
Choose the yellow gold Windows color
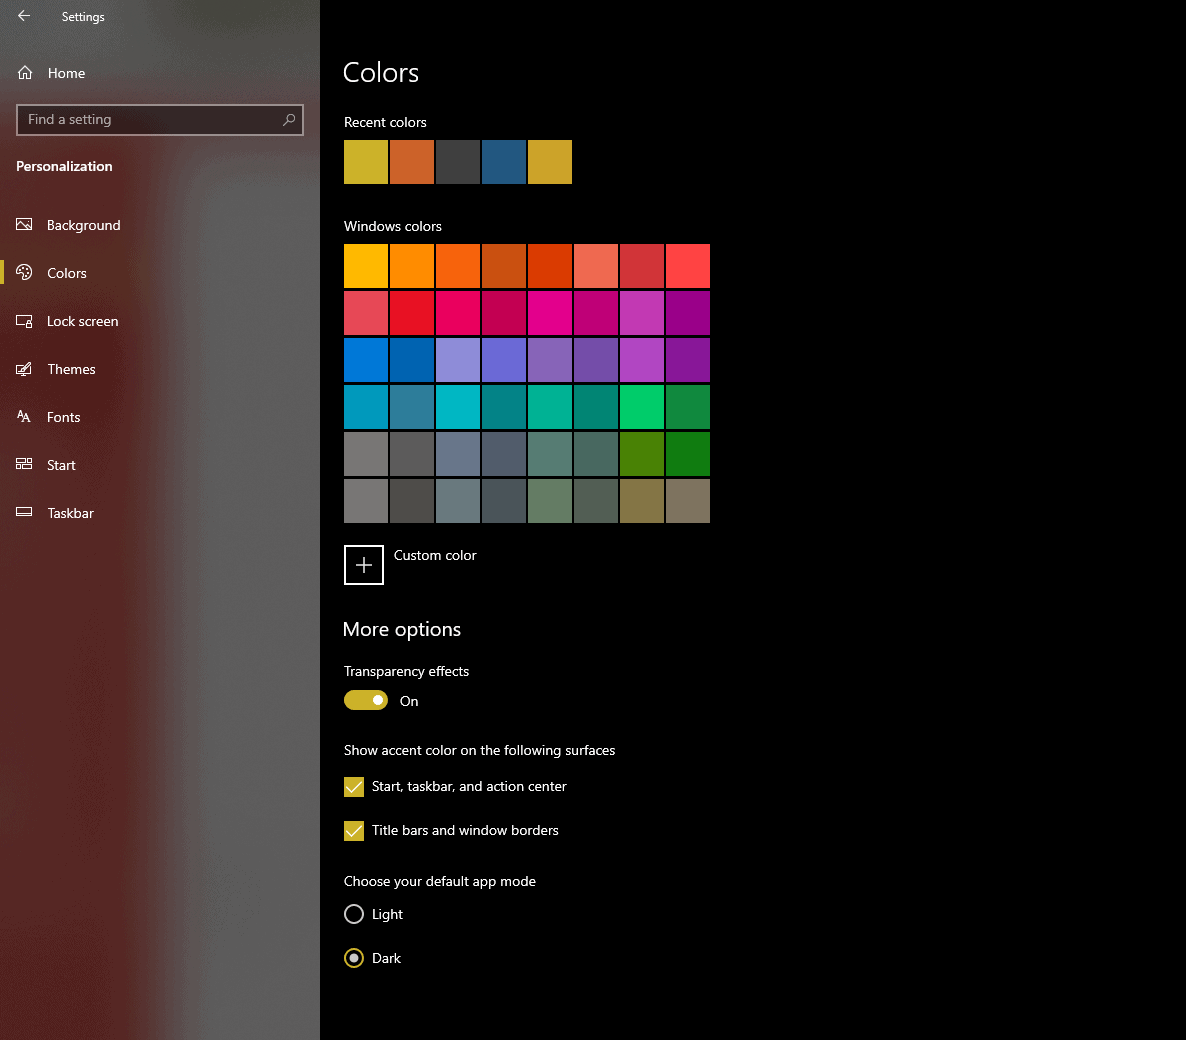click(366, 265)
